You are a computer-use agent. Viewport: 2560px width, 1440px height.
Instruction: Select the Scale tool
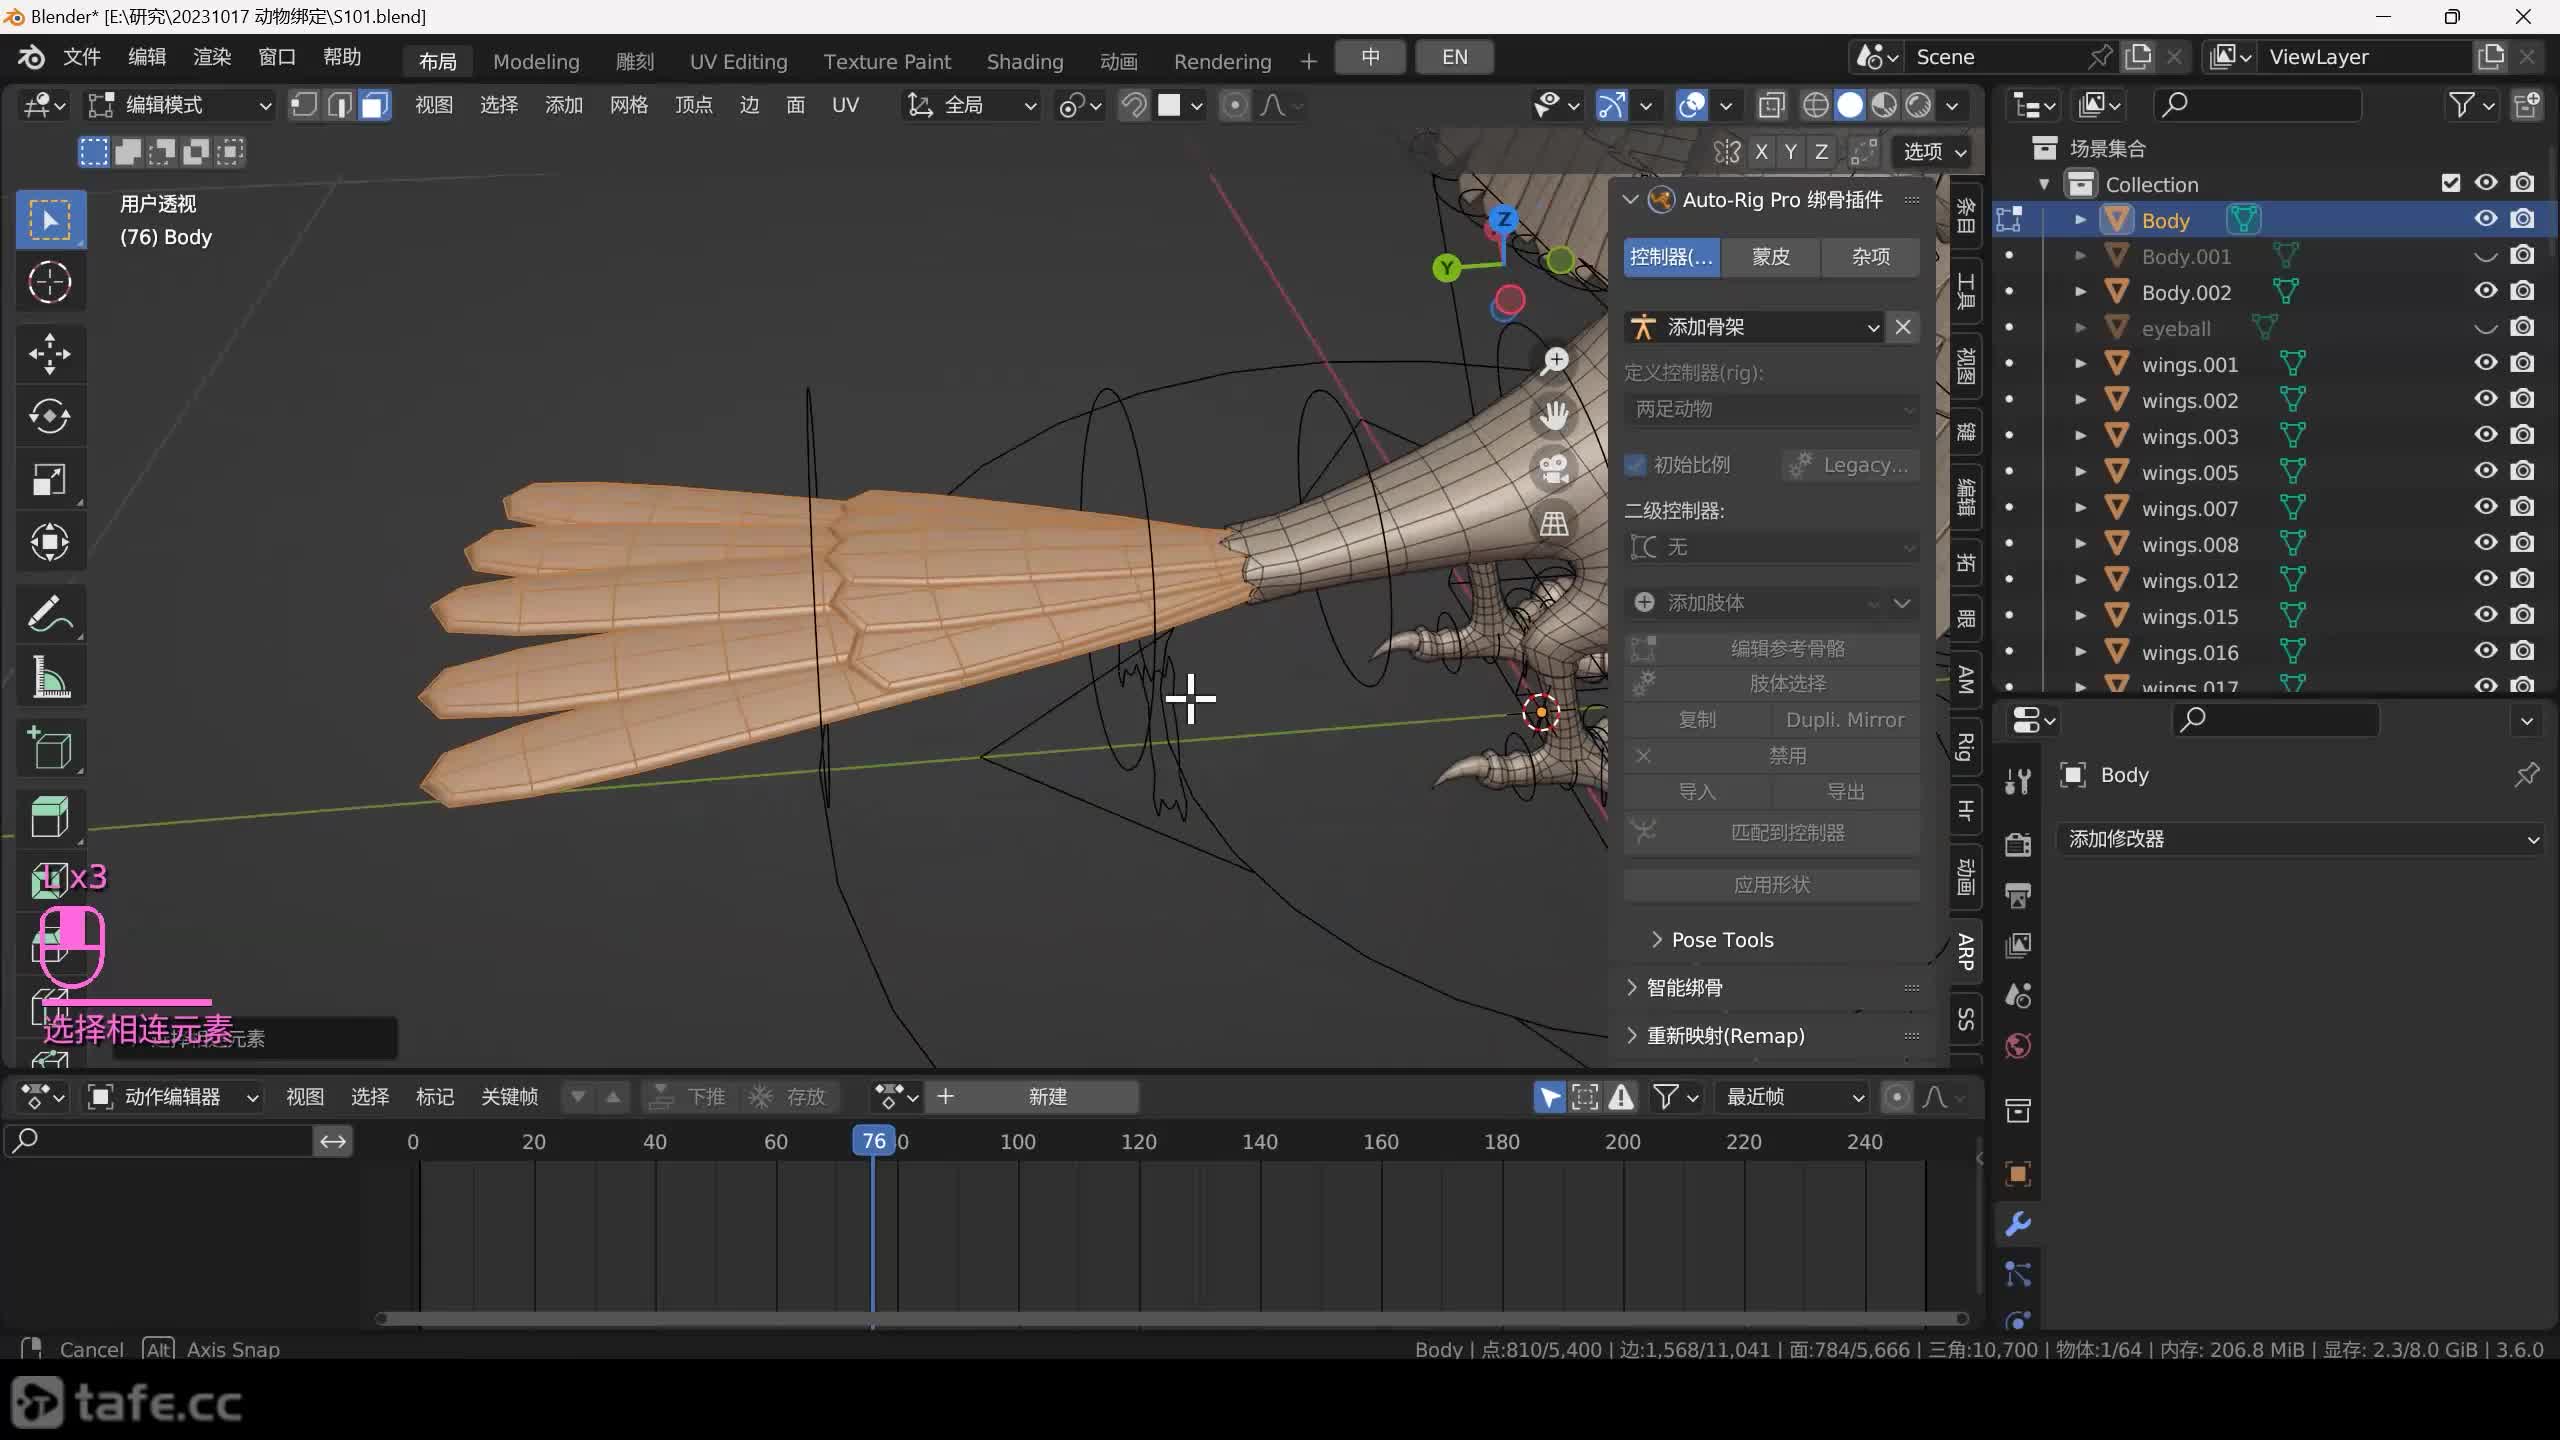coord(50,479)
